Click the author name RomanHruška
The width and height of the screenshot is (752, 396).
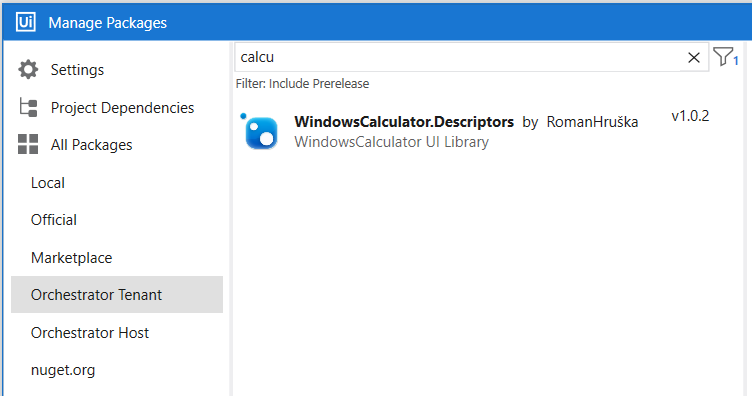click(592, 122)
